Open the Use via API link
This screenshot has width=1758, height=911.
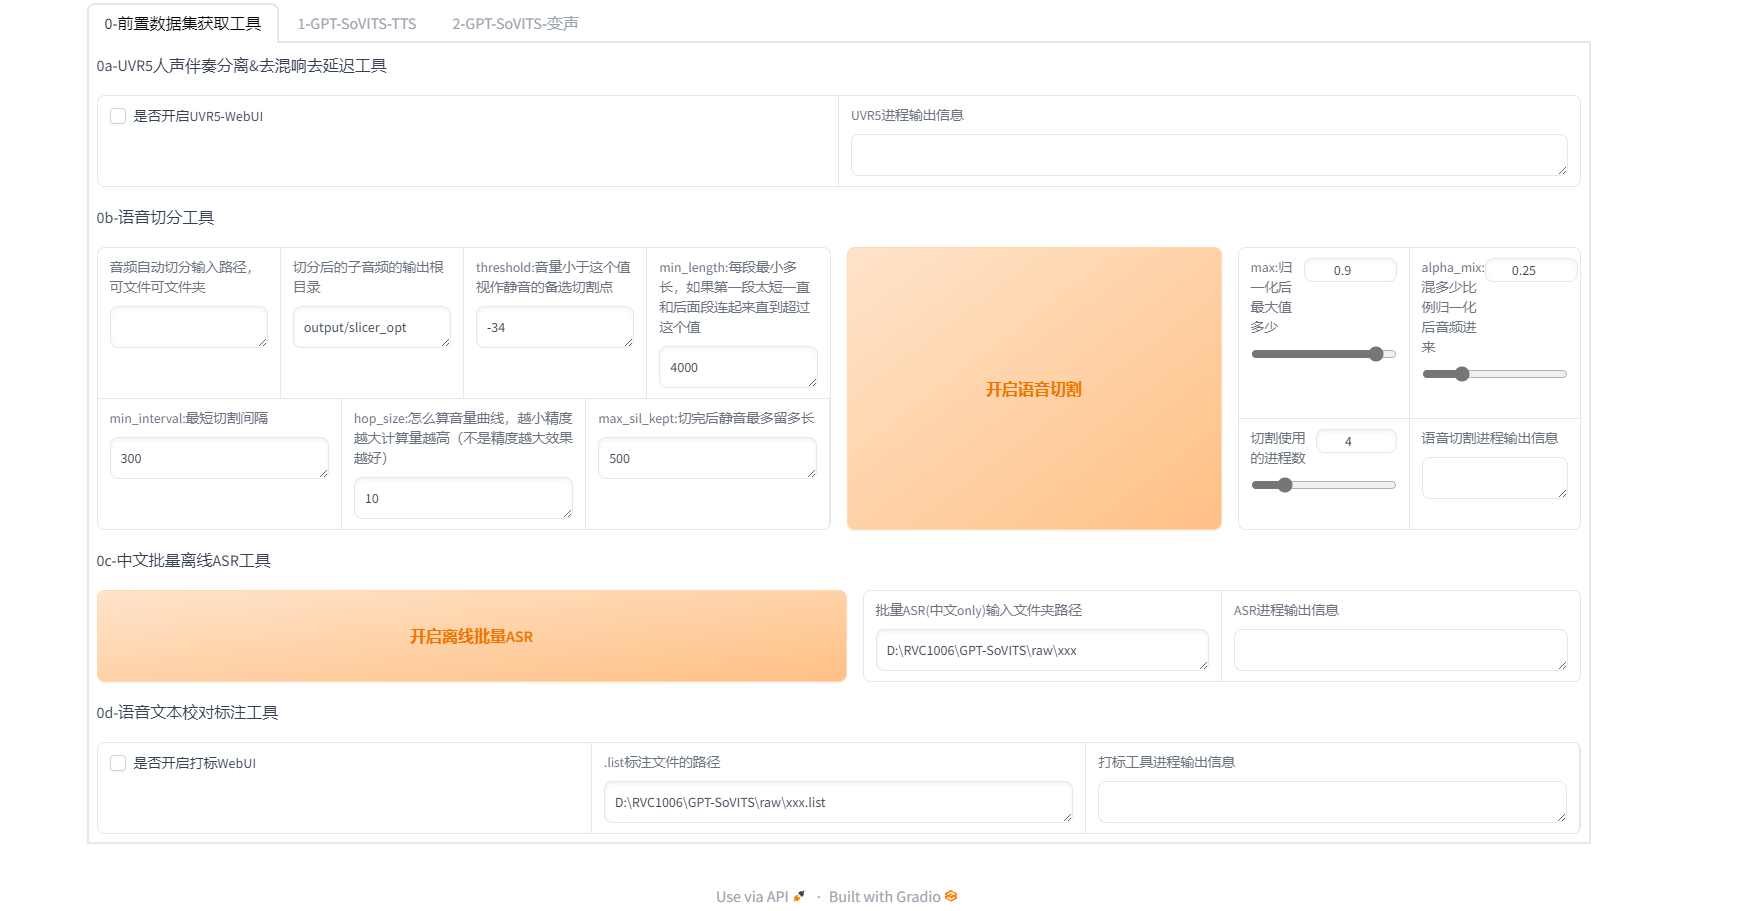point(752,896)
